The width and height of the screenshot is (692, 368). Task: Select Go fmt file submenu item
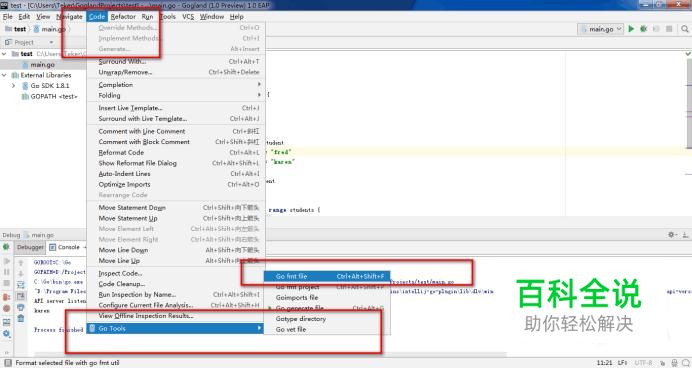[327, 276]
